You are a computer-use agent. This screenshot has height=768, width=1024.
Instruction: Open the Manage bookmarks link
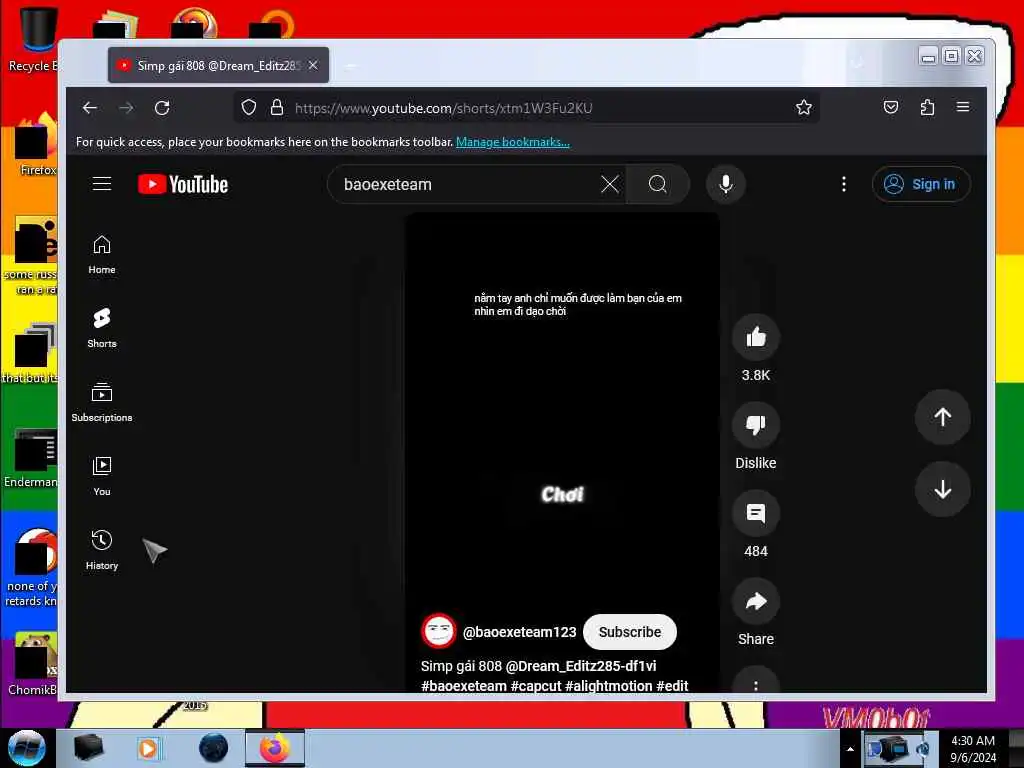pos(513,142)
